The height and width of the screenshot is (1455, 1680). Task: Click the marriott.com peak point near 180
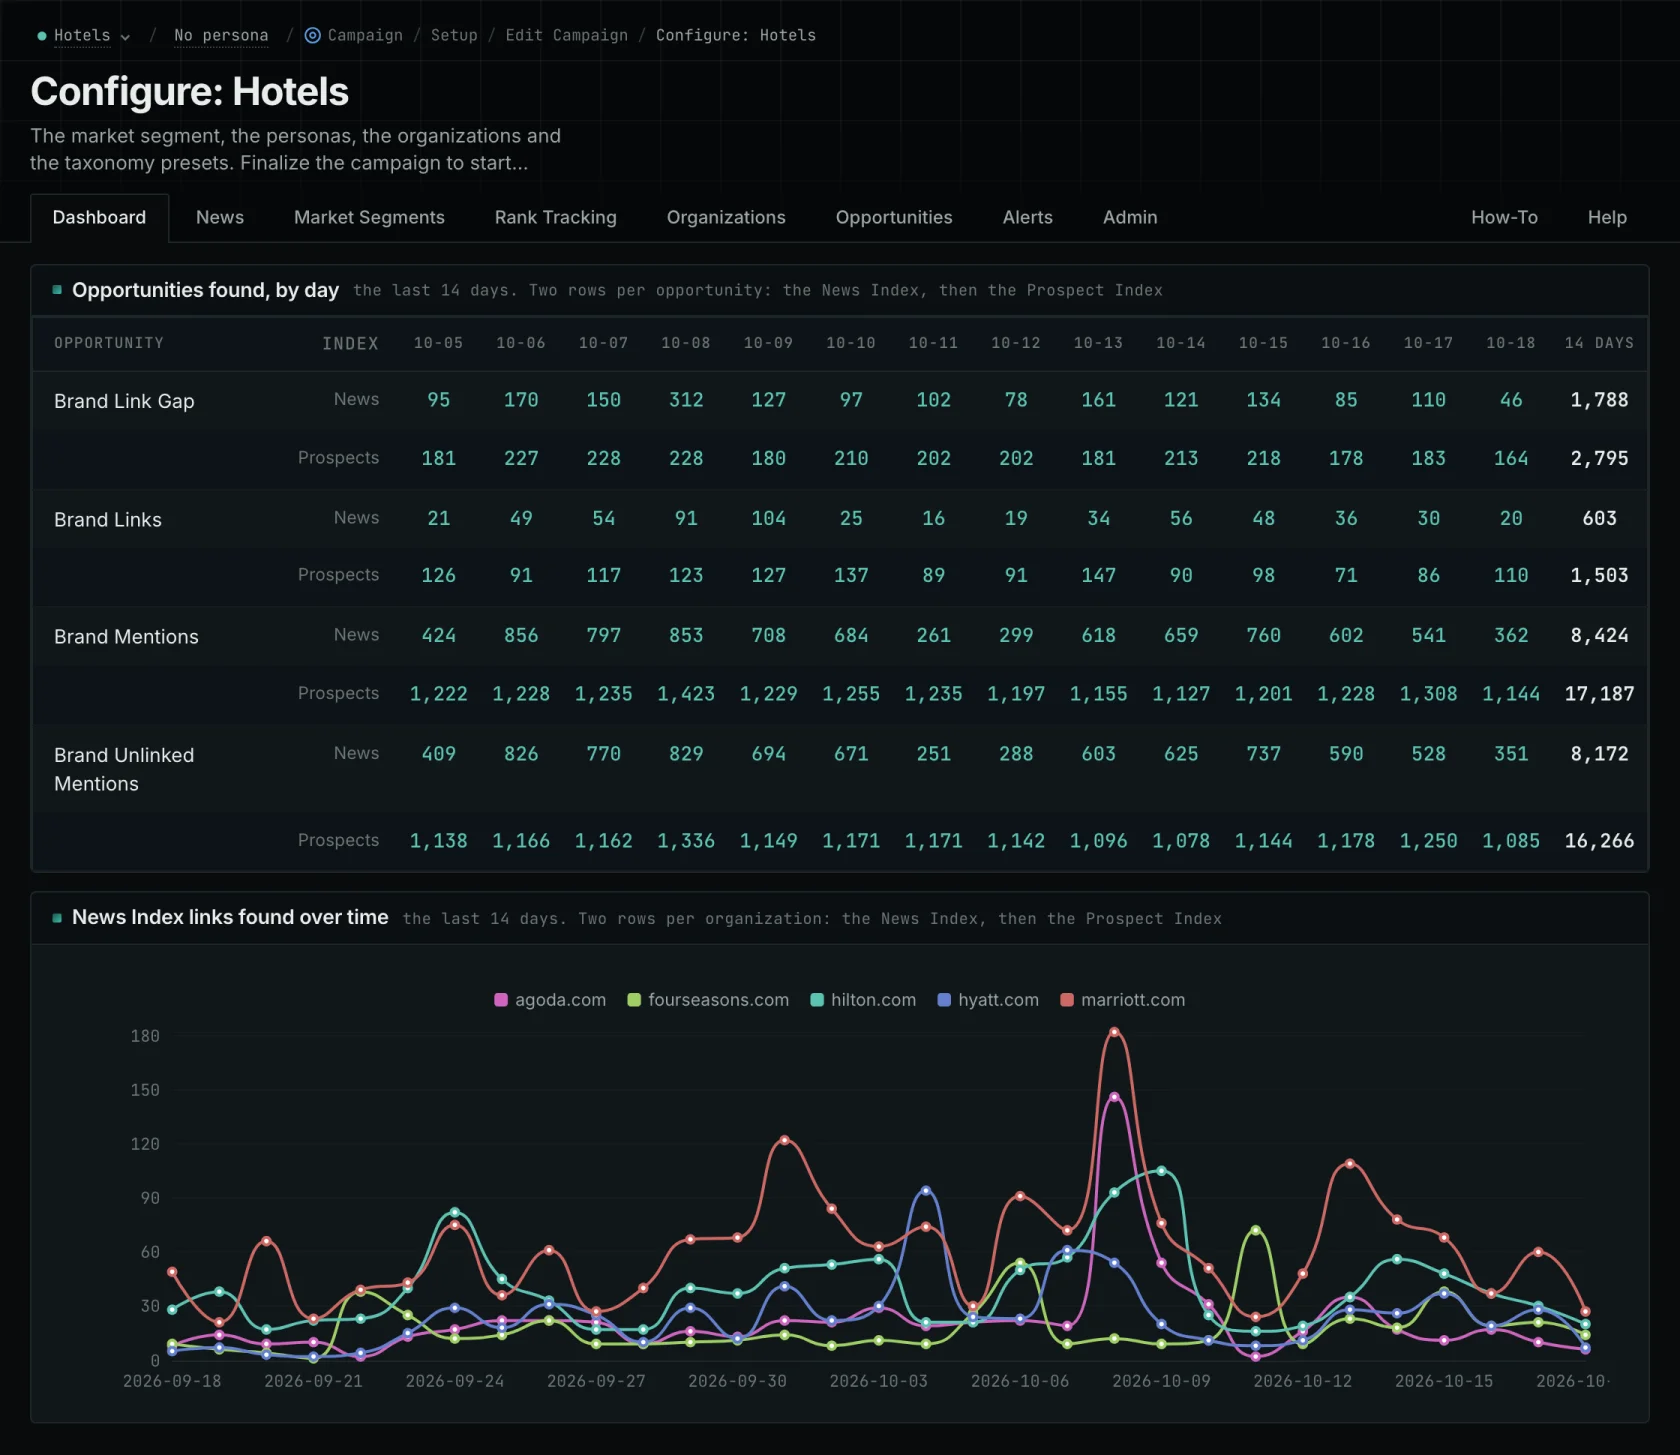click(x=1114, y=1032)
